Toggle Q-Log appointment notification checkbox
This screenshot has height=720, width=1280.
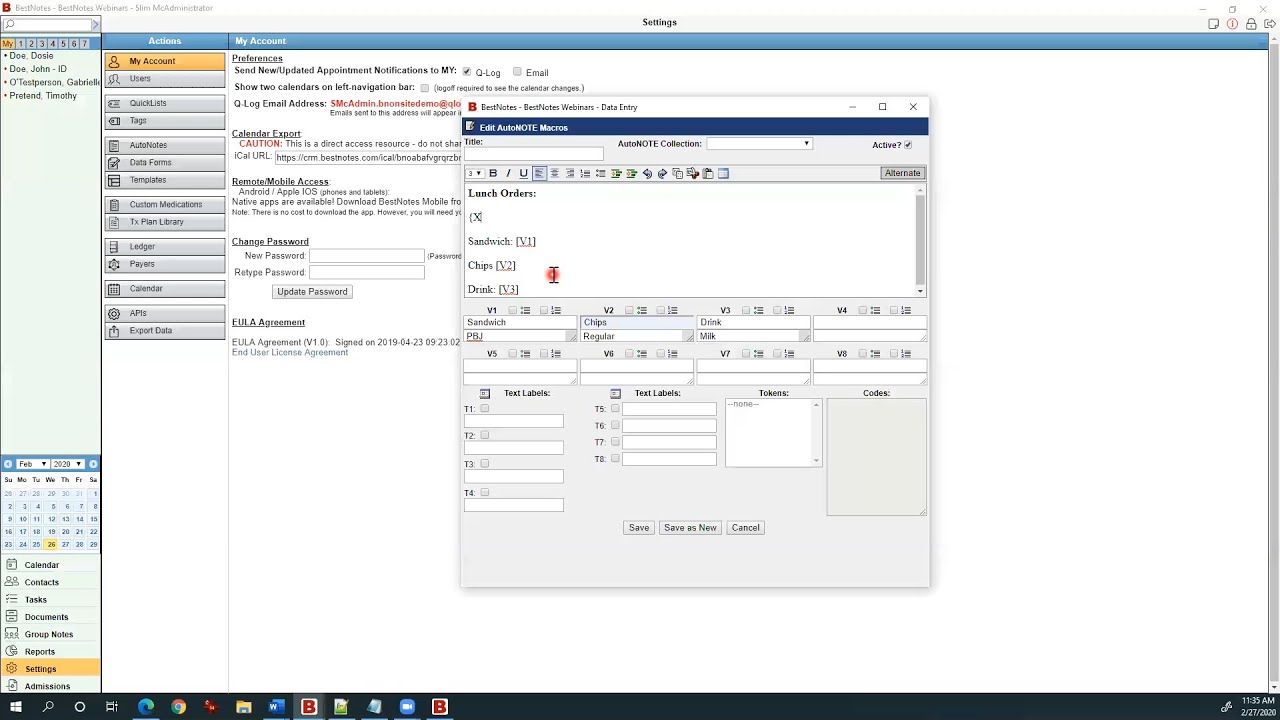click(x=466, y=71)
